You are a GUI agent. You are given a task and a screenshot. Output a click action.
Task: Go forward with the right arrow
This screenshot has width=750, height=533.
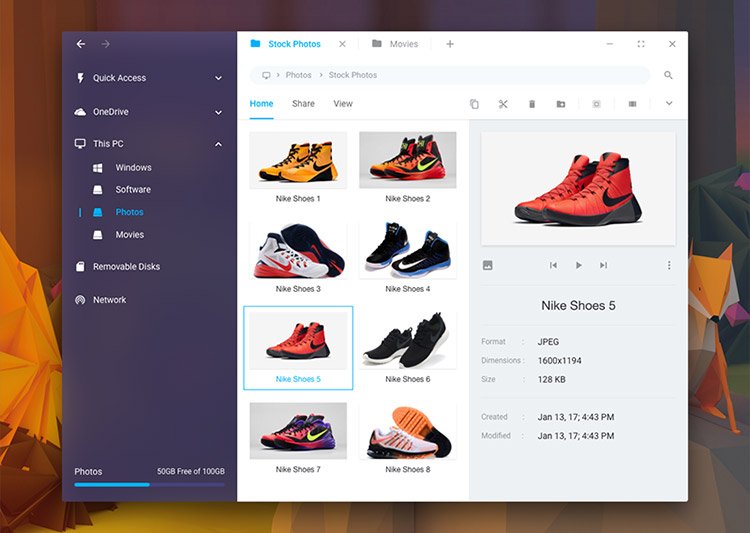[106, 44]
